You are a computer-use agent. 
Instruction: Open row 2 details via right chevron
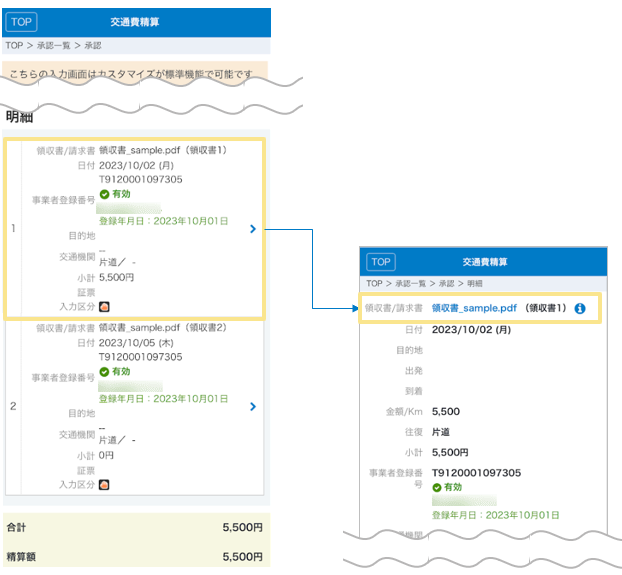click(x=252, y=407)
